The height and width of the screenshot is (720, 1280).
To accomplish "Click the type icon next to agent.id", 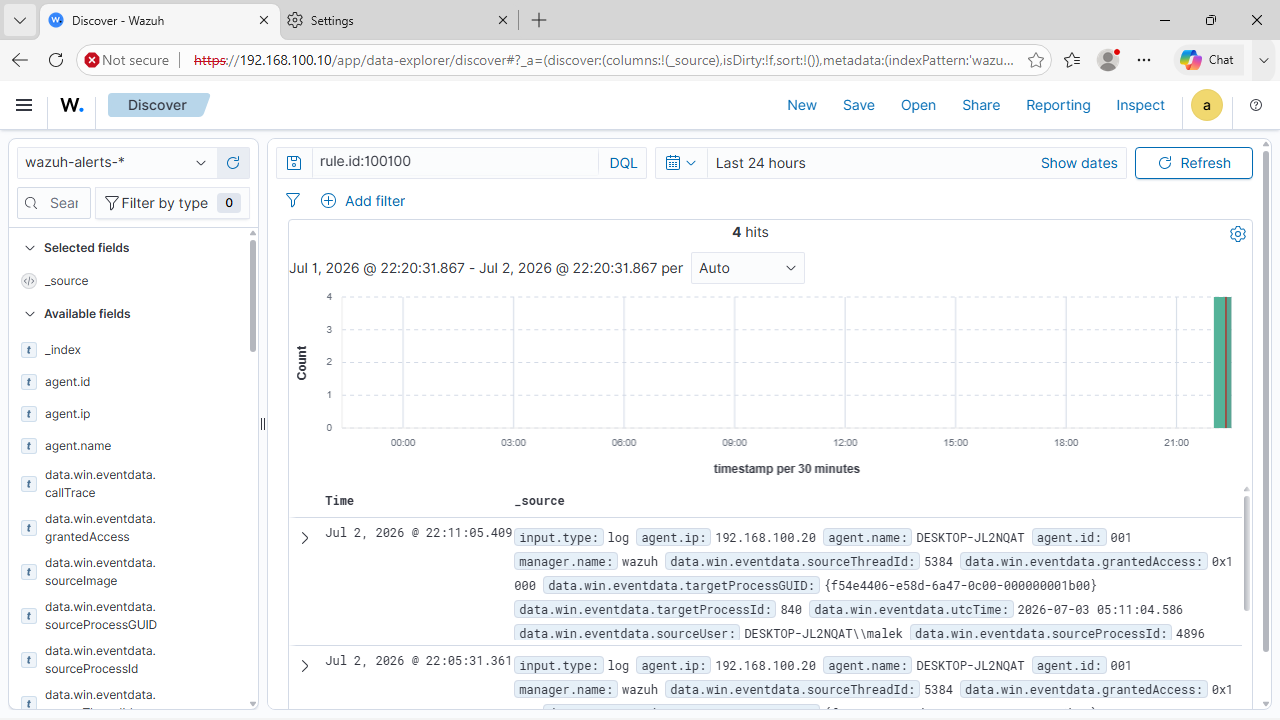I will click(x=29, y=382).
